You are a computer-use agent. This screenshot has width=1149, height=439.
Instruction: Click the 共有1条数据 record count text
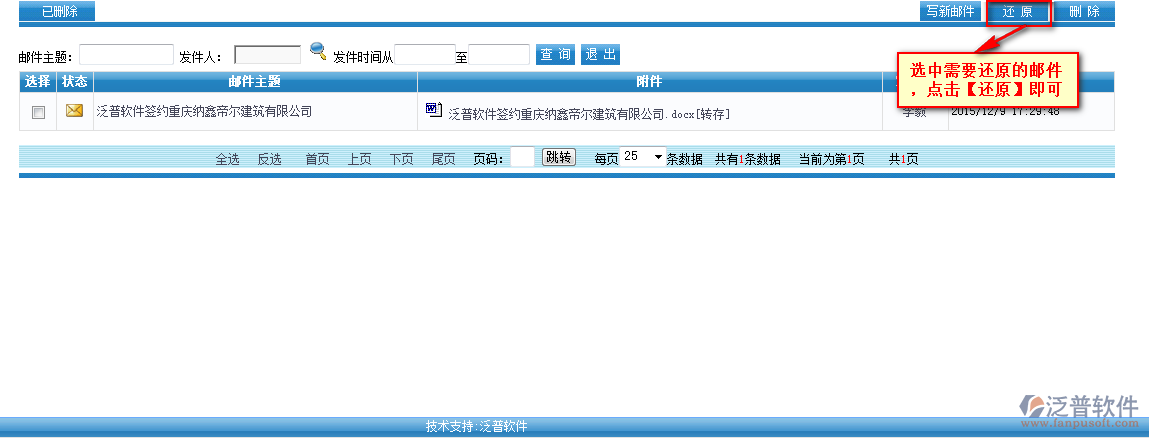pyautogui.click(x=747, y=159)
